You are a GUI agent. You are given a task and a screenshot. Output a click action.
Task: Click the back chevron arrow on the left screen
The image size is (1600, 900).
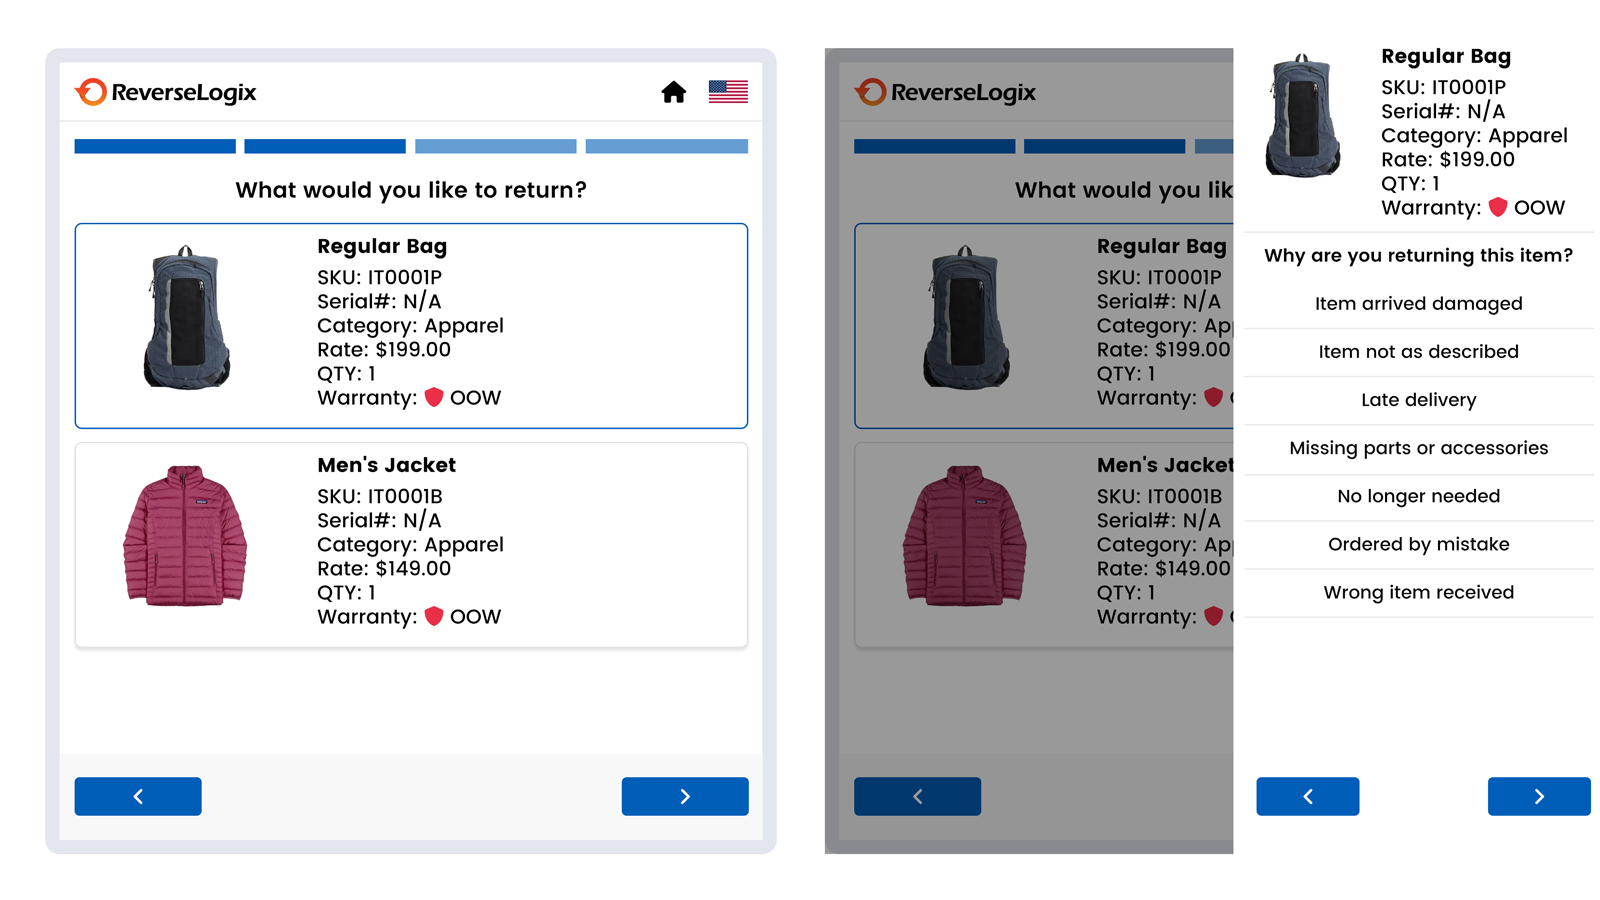[137, 796]
